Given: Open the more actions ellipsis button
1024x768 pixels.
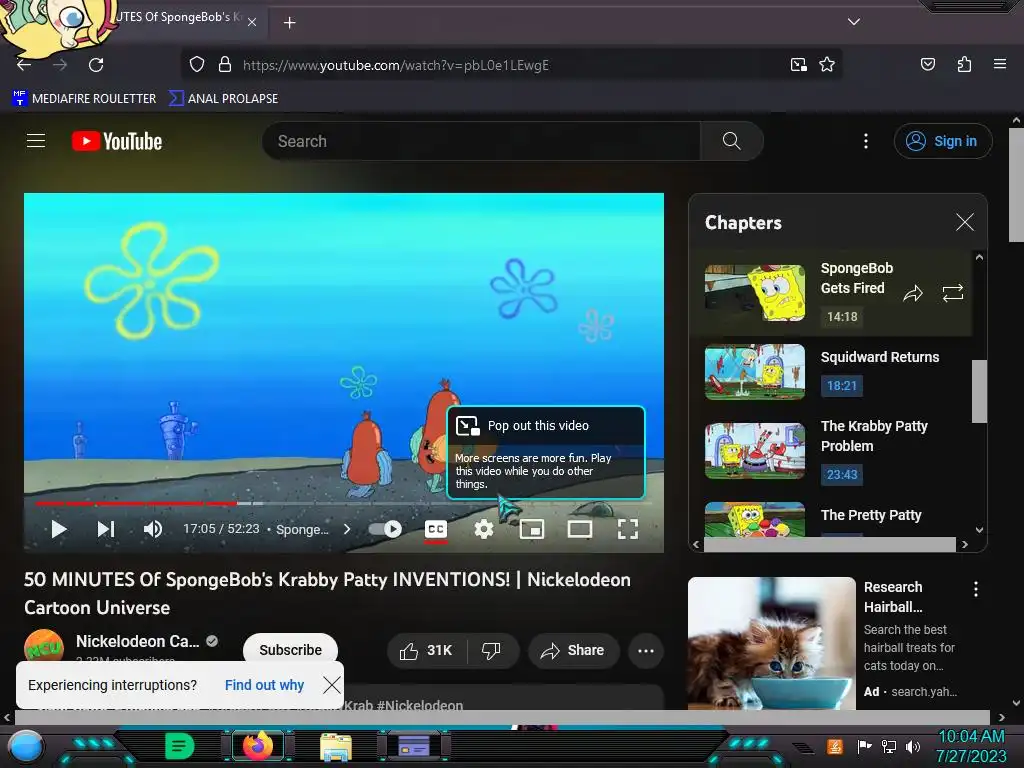Looking at the screenshot, I should point(646,650).
